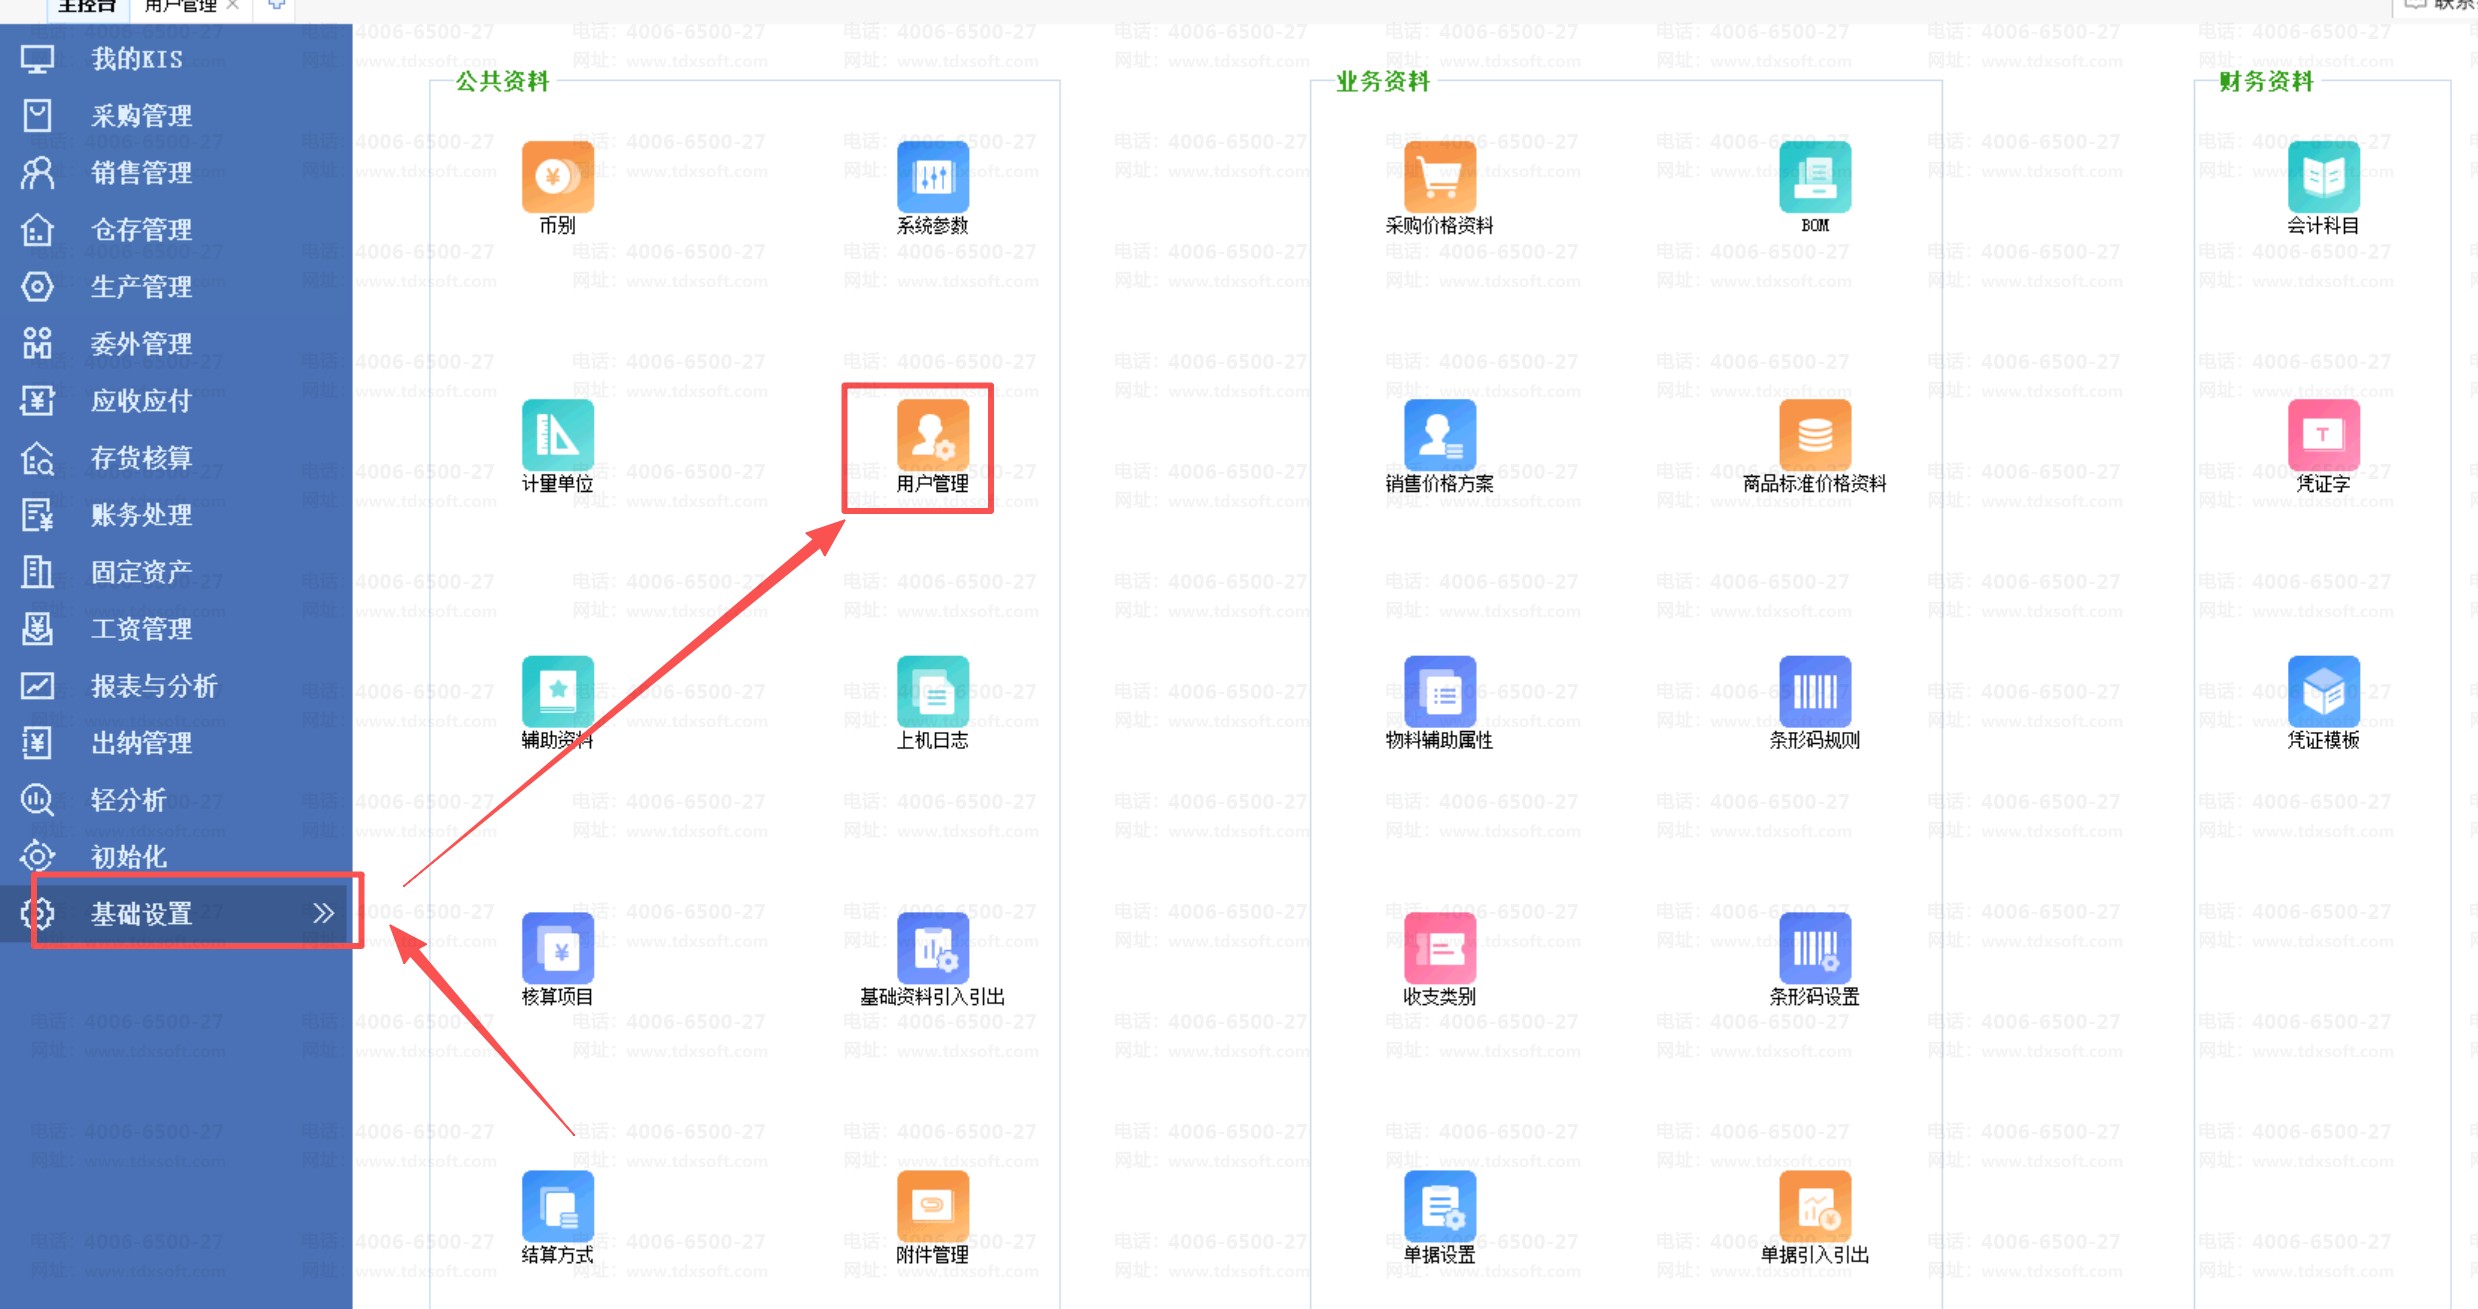
Task: Open 物料辅助属性 icon
Action: coord(1439,692)
